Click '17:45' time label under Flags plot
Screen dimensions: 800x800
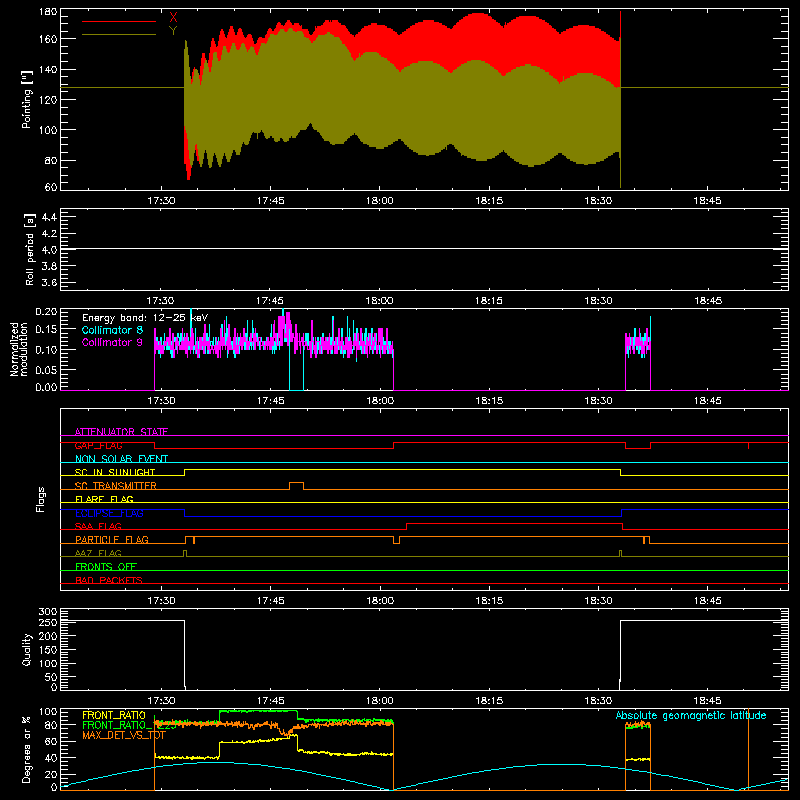pos(270,601)
